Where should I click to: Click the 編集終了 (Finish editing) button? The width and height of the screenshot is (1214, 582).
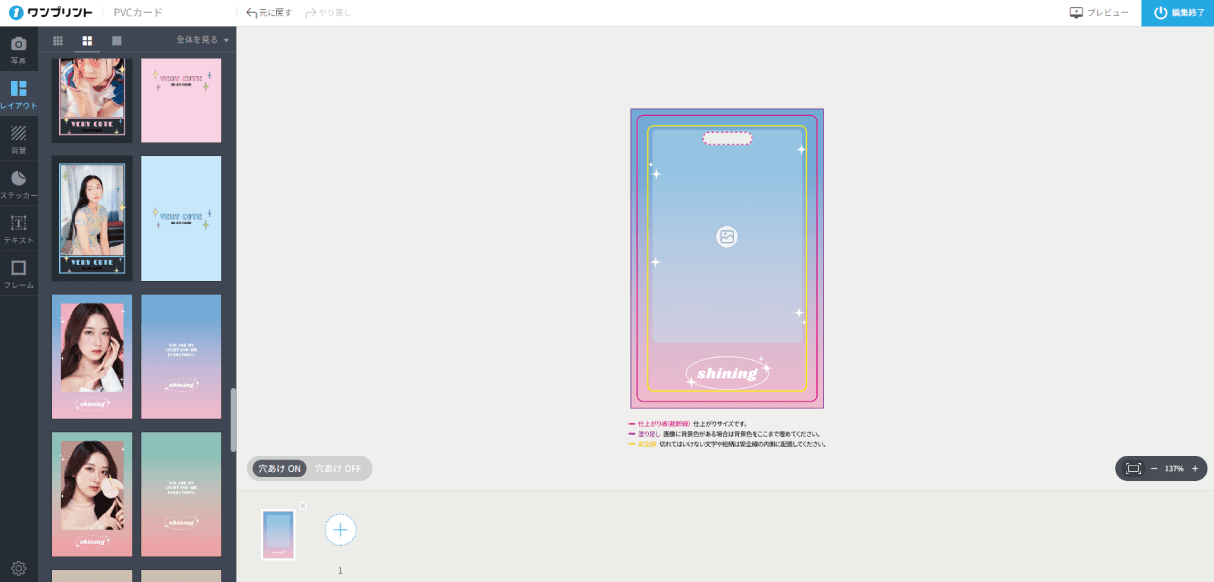point(1177,13)
